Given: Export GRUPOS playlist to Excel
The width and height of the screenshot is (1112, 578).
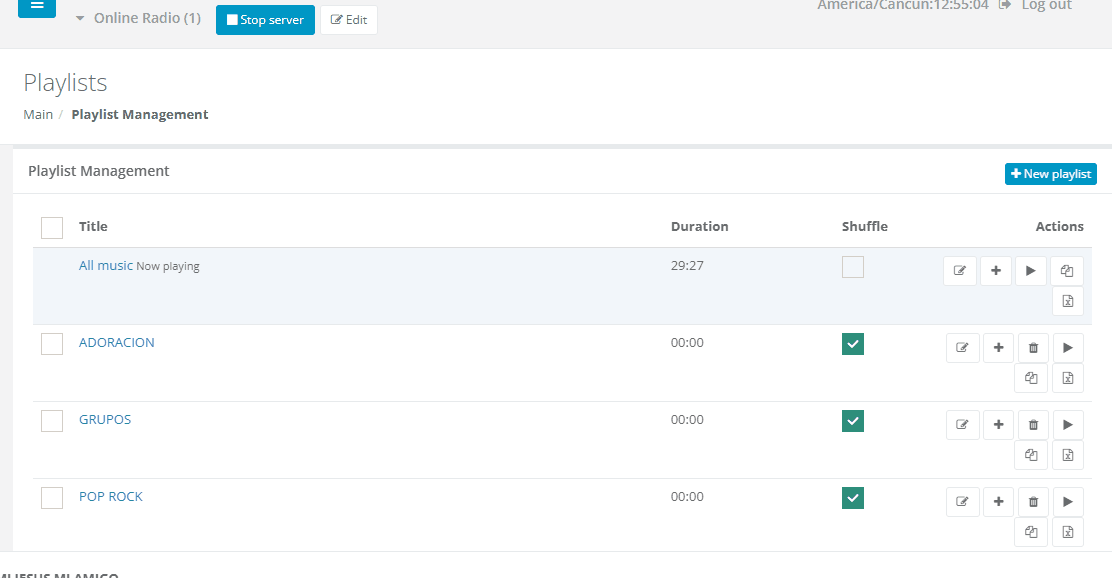Looking at the screenshot, I should point(1067,455).
